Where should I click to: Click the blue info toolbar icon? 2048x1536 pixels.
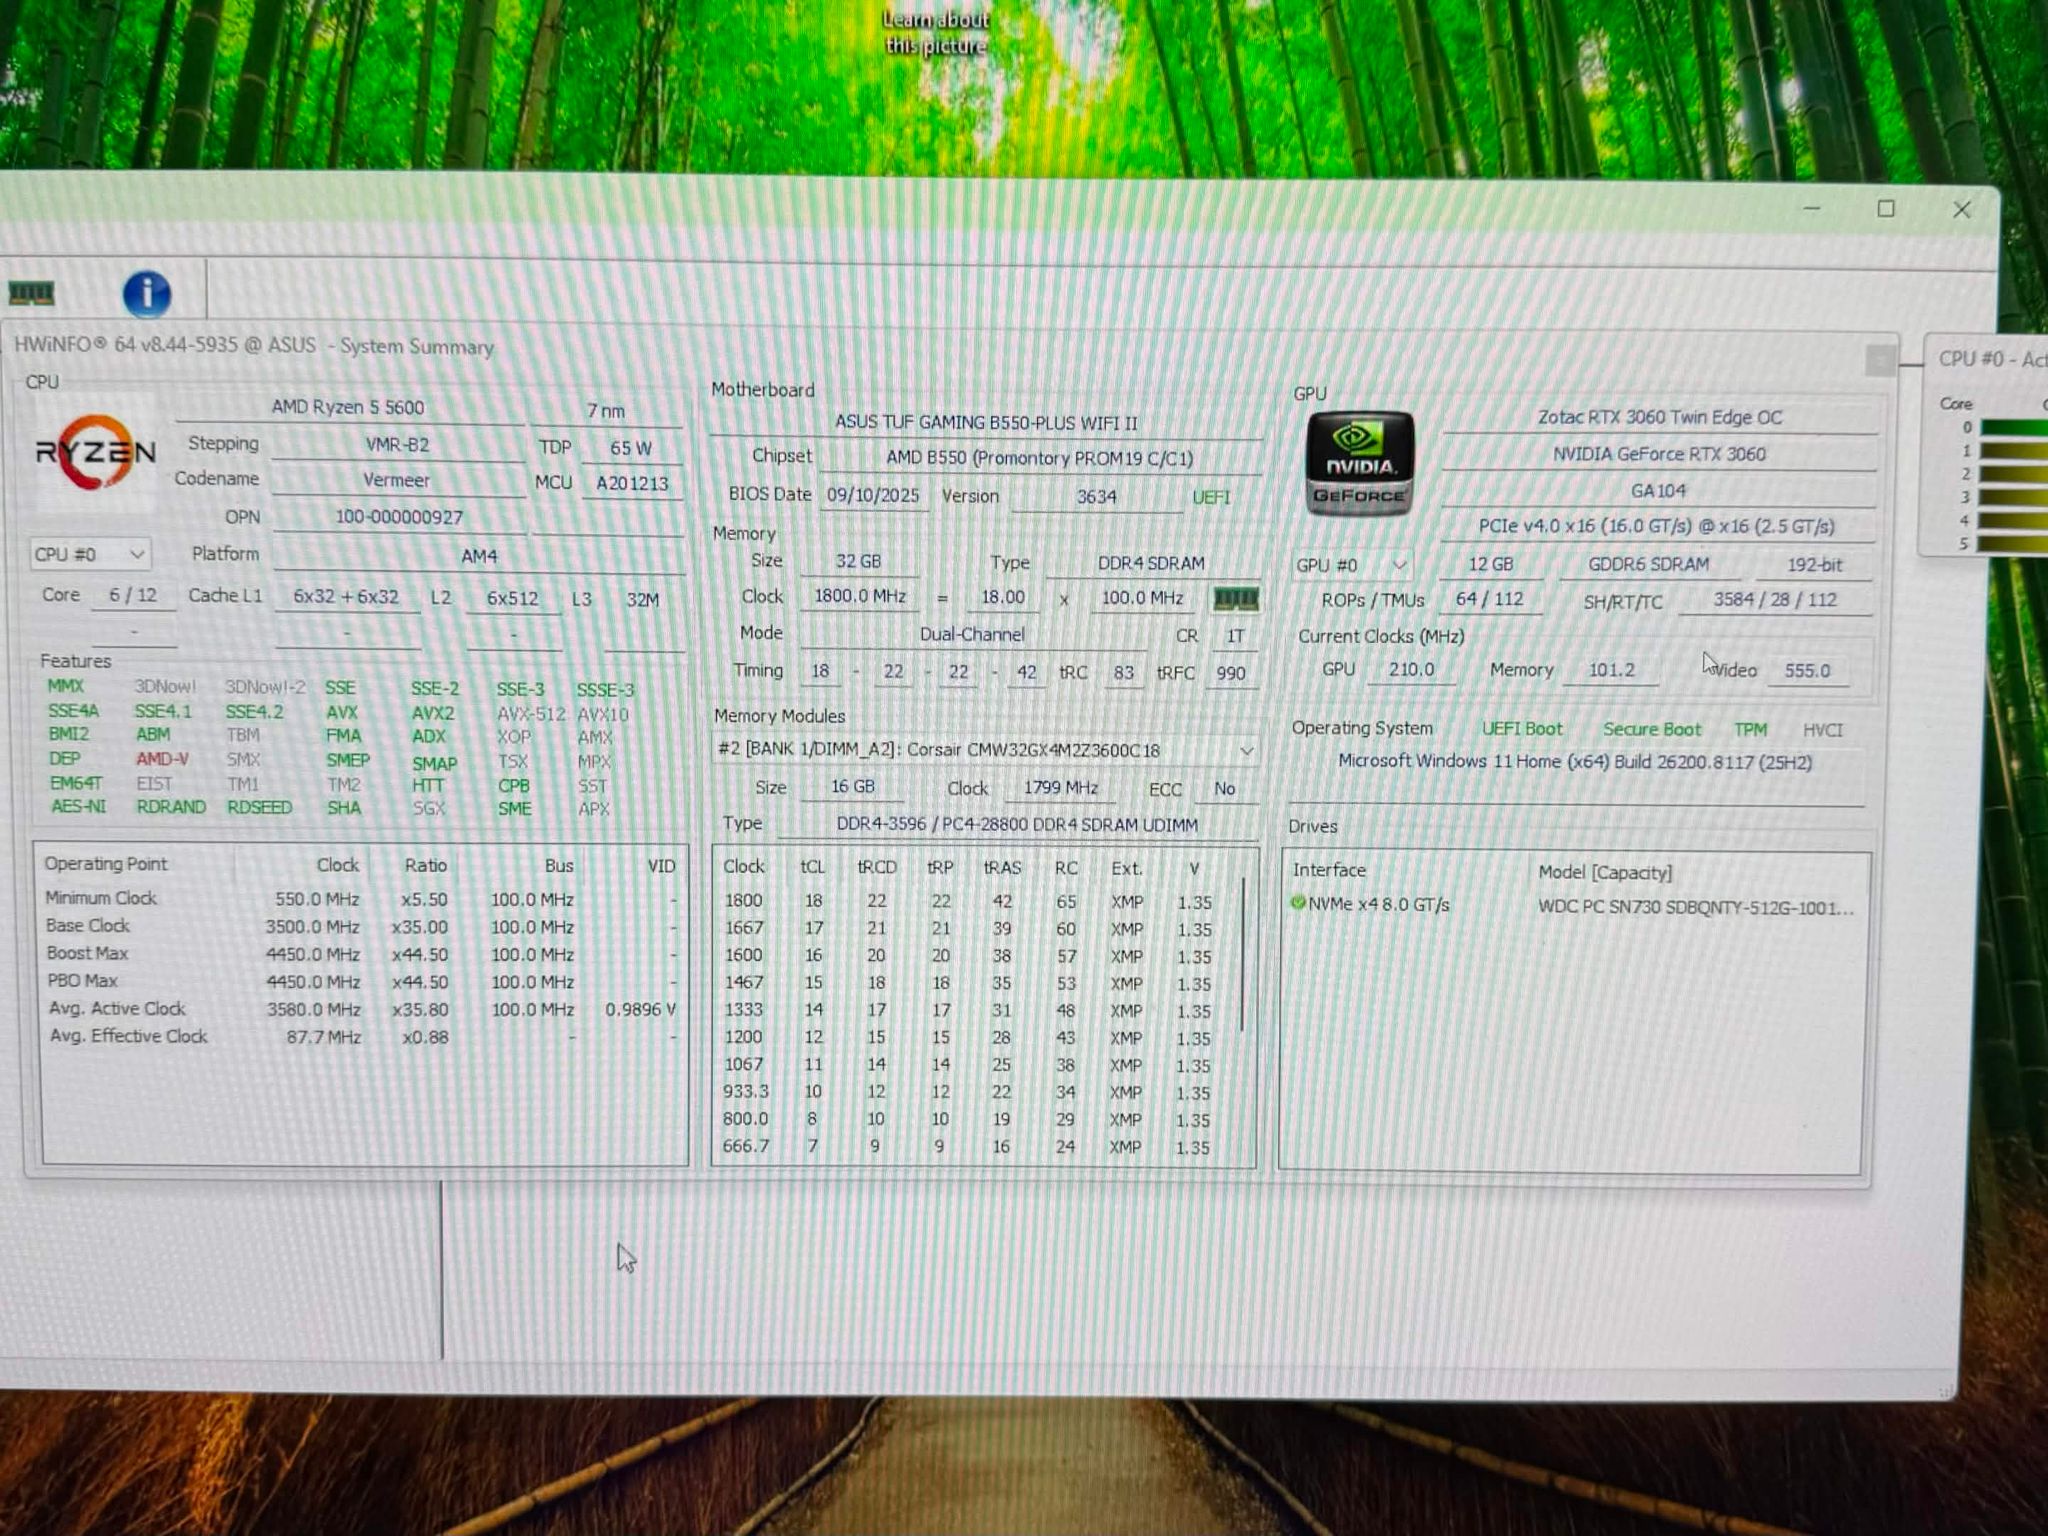(147, 294)
